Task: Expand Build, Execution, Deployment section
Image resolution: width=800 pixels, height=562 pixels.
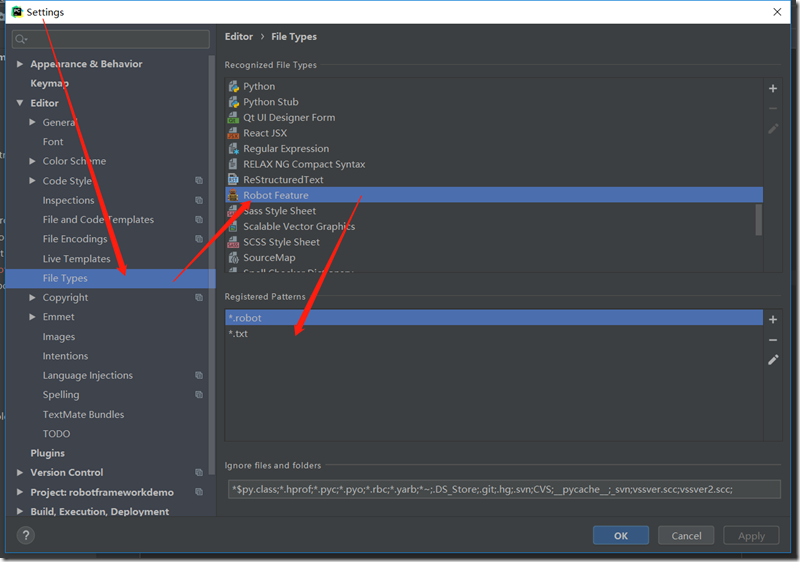Action: pos(20,512)
